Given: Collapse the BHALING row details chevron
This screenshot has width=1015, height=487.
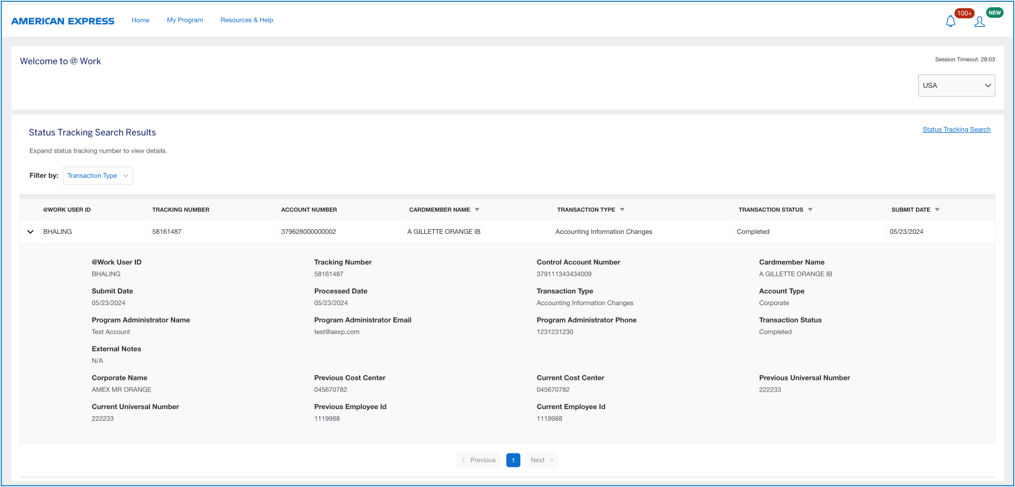Looking at the screenshot, I should coord(30,232).
